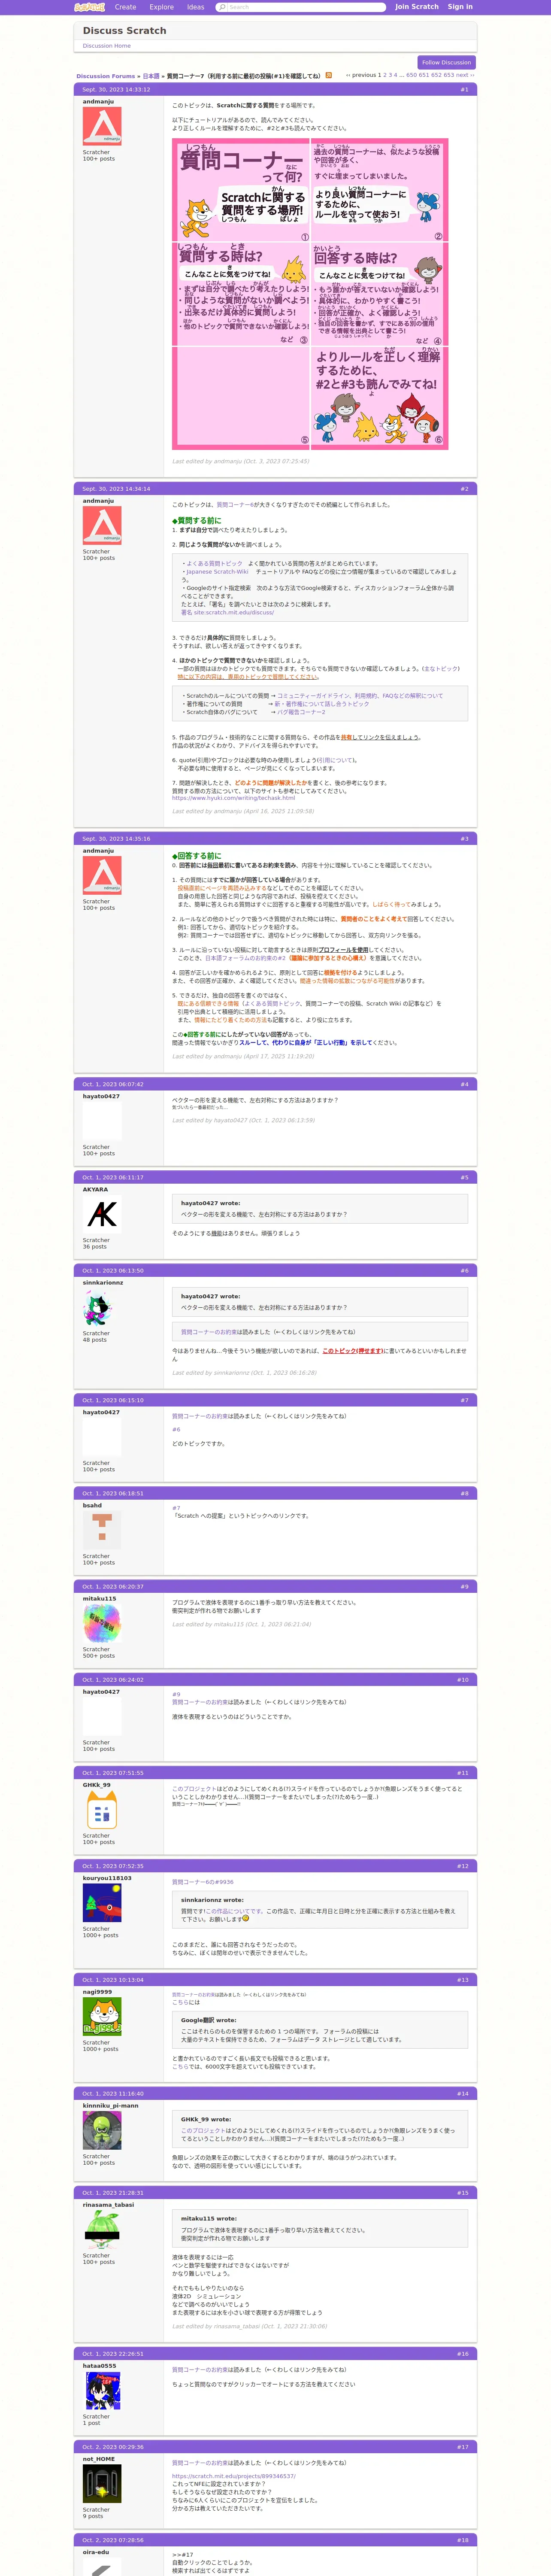
Task: Click the kouryou118103 username
Action: pos(107,1878)
